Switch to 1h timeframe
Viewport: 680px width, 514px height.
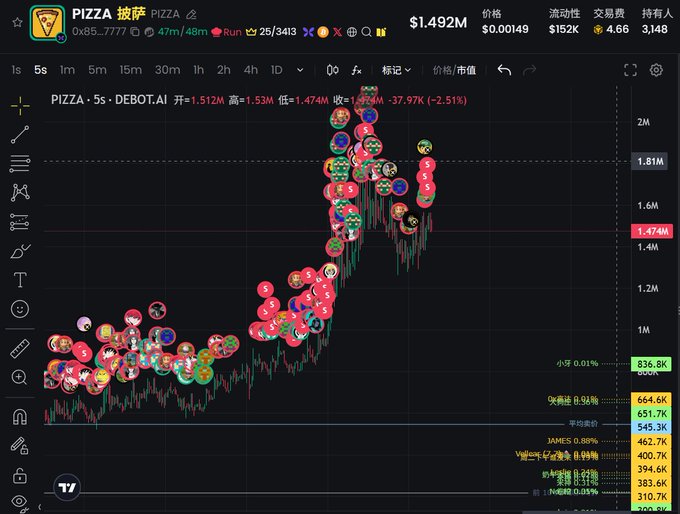pos(199,70)
